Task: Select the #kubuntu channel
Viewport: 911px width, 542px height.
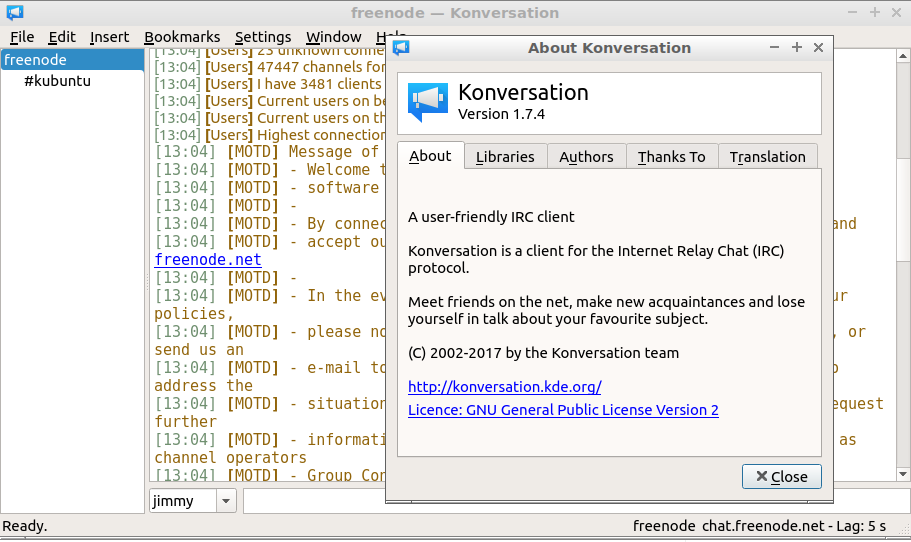Action: pos(58,81)
